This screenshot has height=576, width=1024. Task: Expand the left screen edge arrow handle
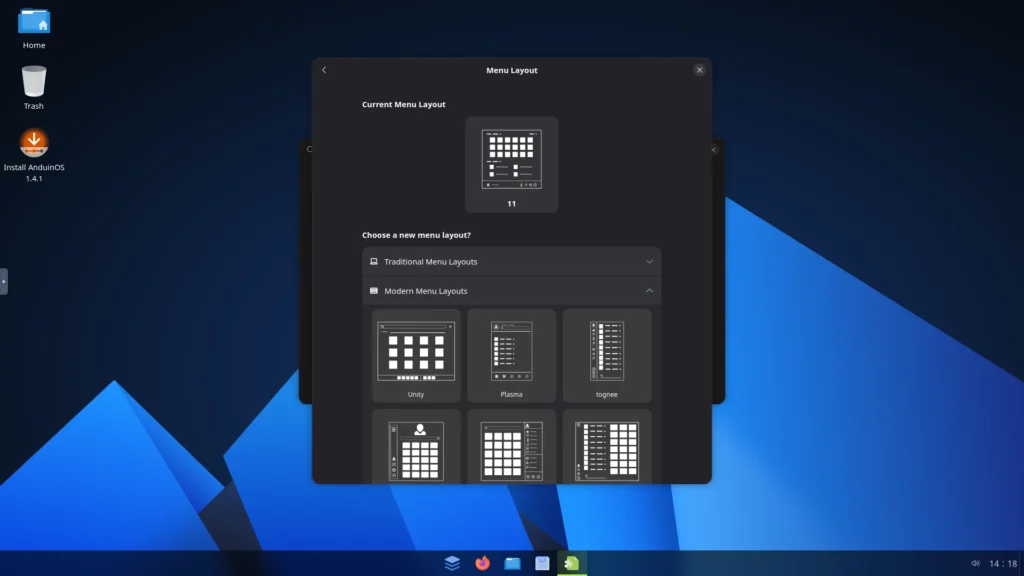coord(4,281)
